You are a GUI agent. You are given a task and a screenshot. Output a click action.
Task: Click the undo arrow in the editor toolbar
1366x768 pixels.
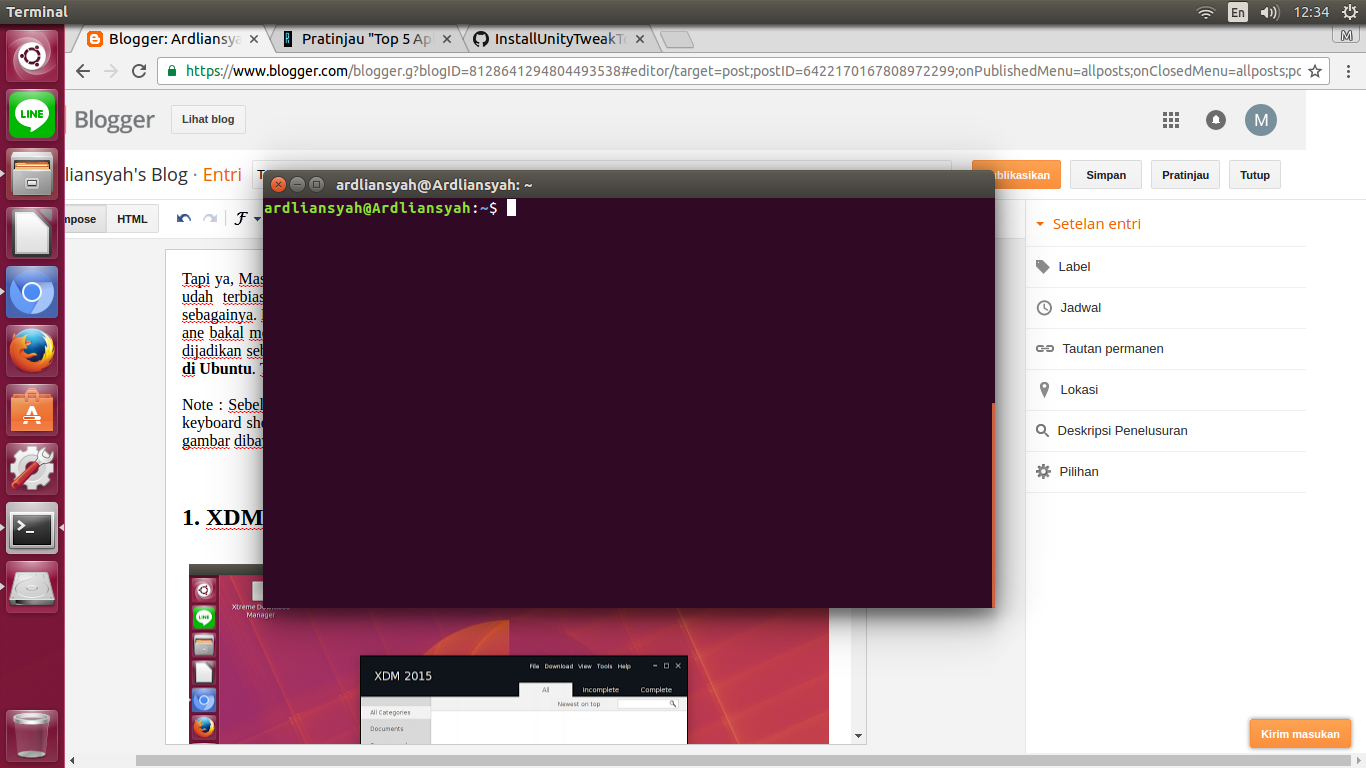tap(184, 218)
